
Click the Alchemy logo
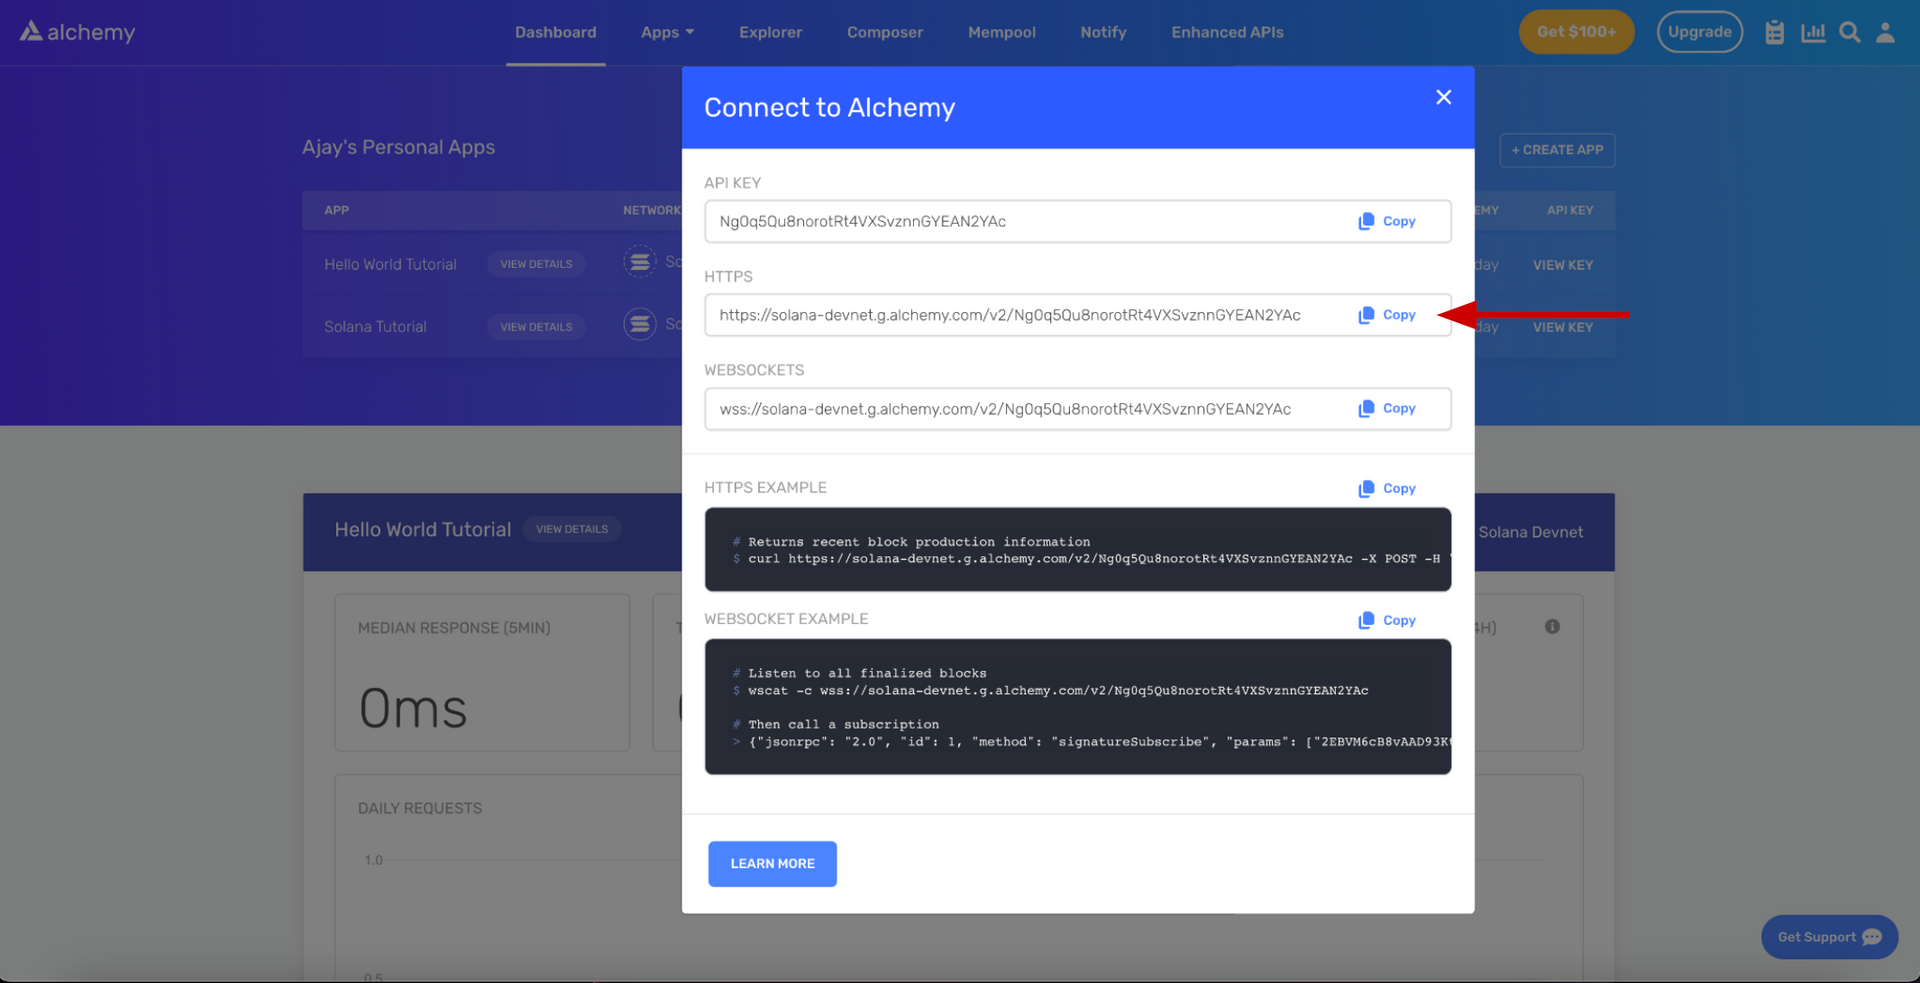pyautogui.click(x=77, y=32)
